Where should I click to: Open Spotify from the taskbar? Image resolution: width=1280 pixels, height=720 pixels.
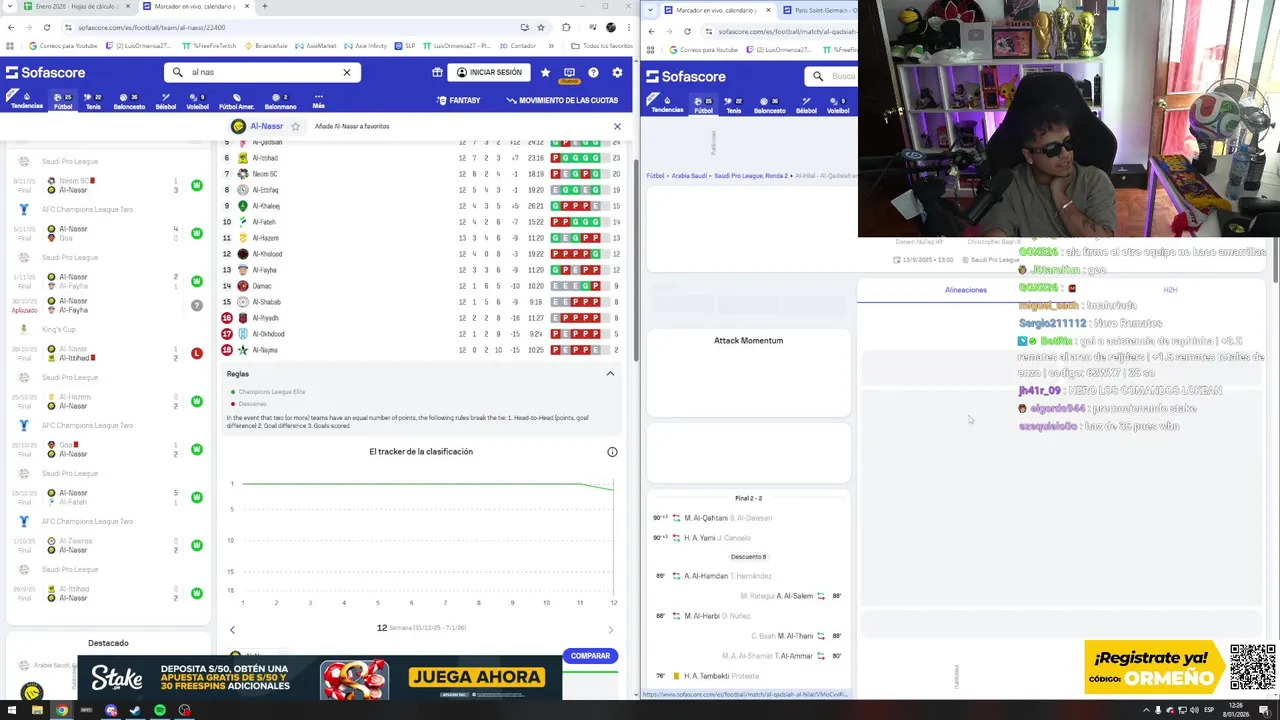(x=160, y=710)
